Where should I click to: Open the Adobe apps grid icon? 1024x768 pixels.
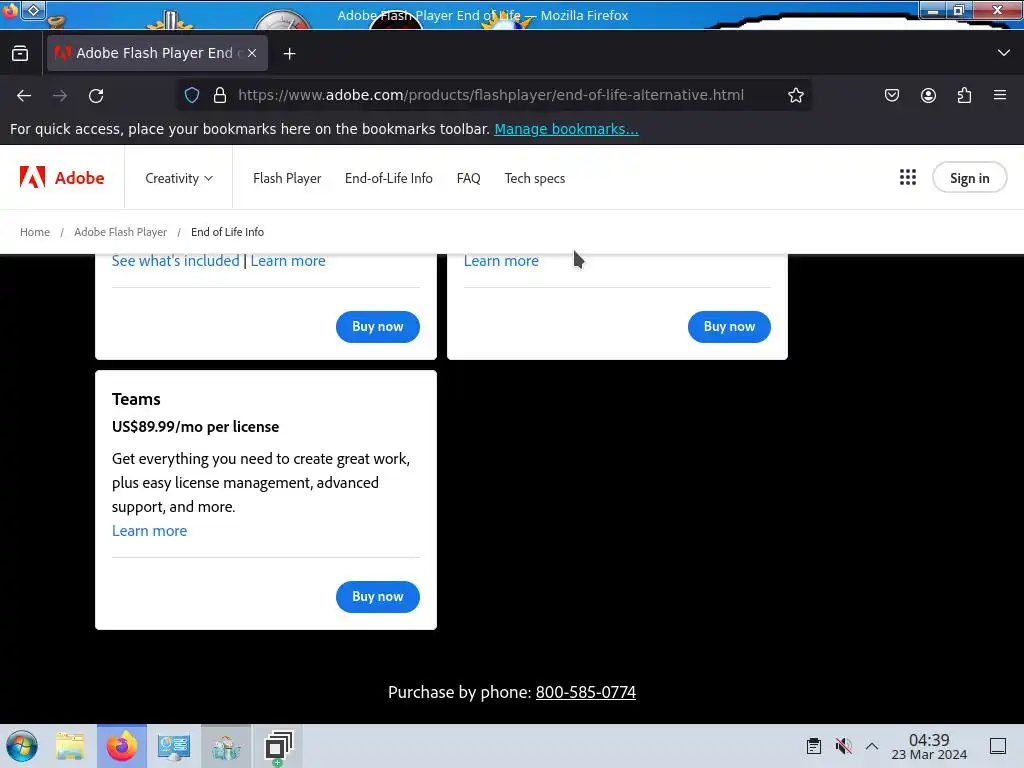[908, 177]
